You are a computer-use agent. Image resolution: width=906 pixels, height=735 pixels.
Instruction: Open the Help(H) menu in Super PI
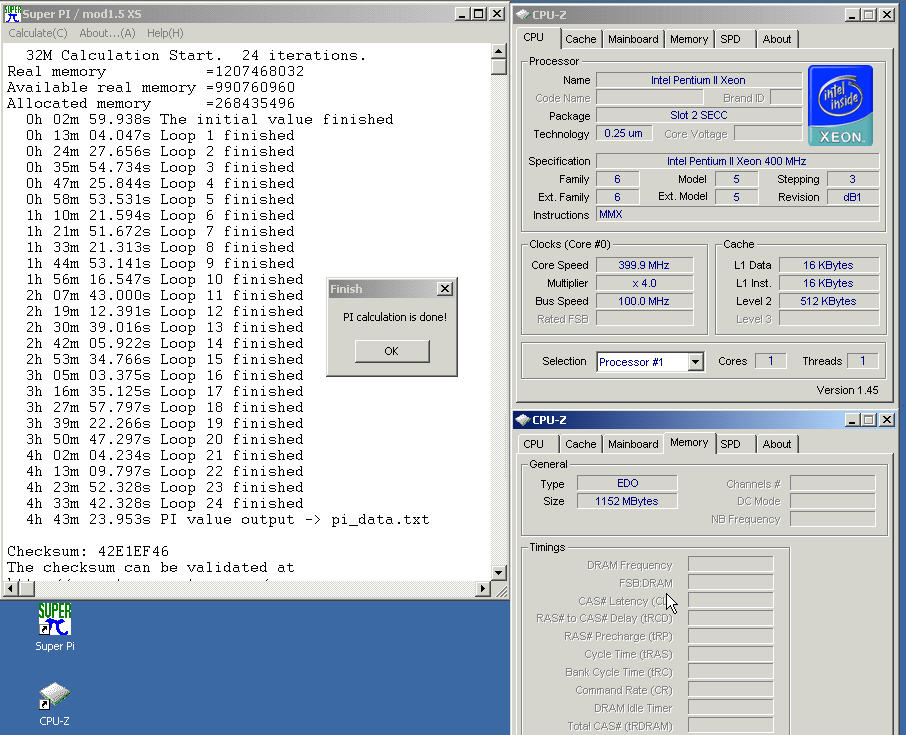coord(165,33)
